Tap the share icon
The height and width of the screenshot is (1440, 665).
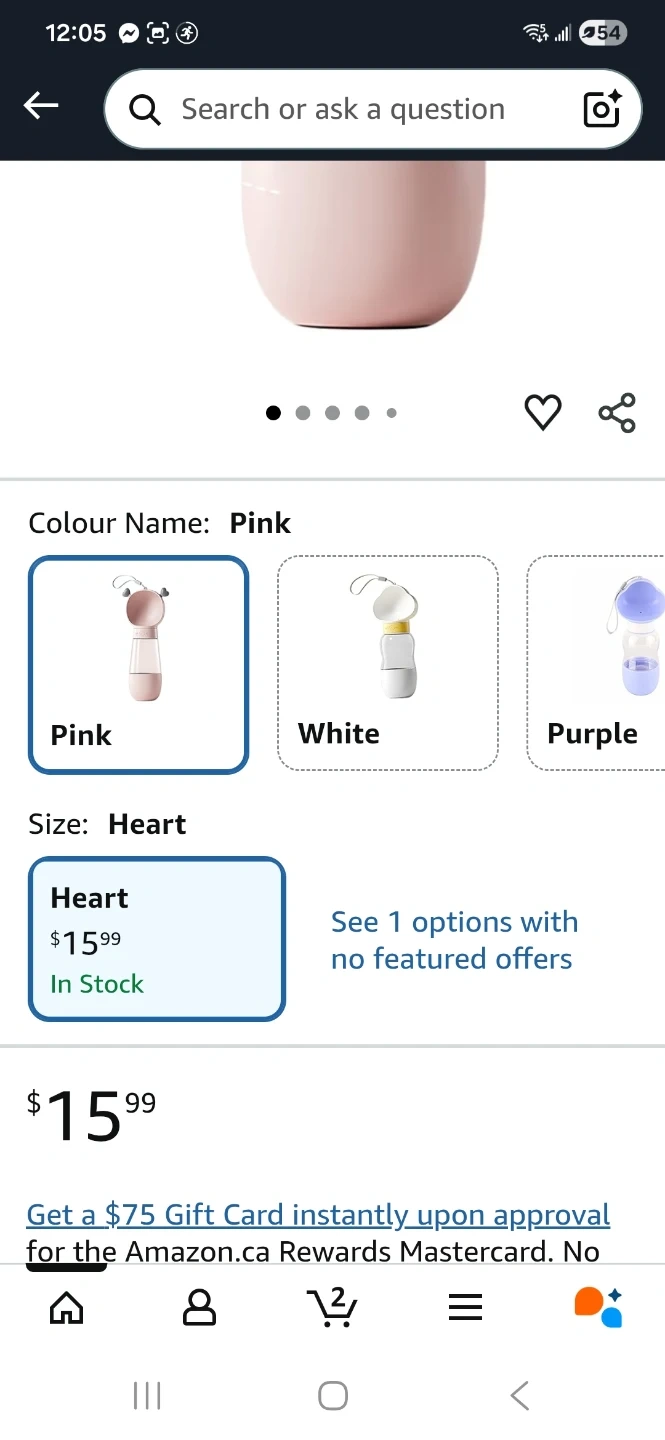tap(617, 412)
